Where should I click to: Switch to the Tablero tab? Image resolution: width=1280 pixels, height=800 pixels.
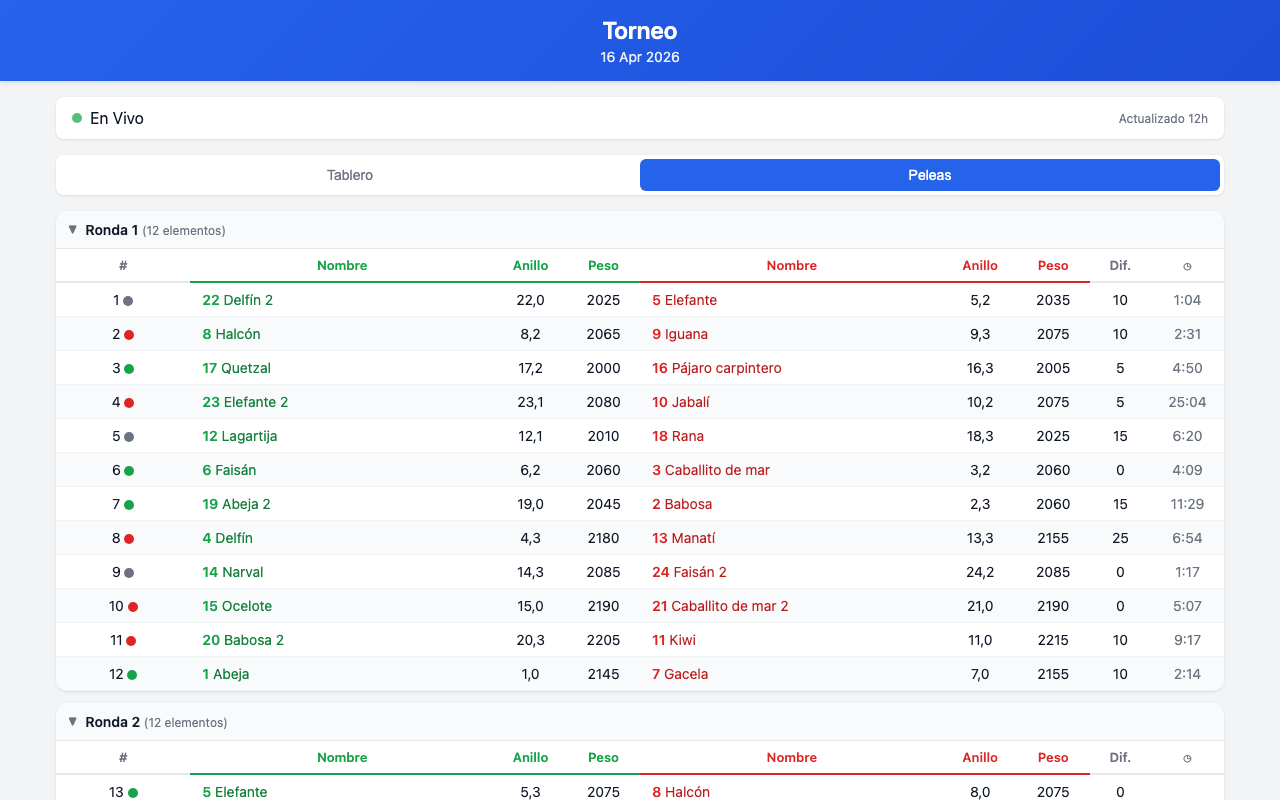pos(350,175)
